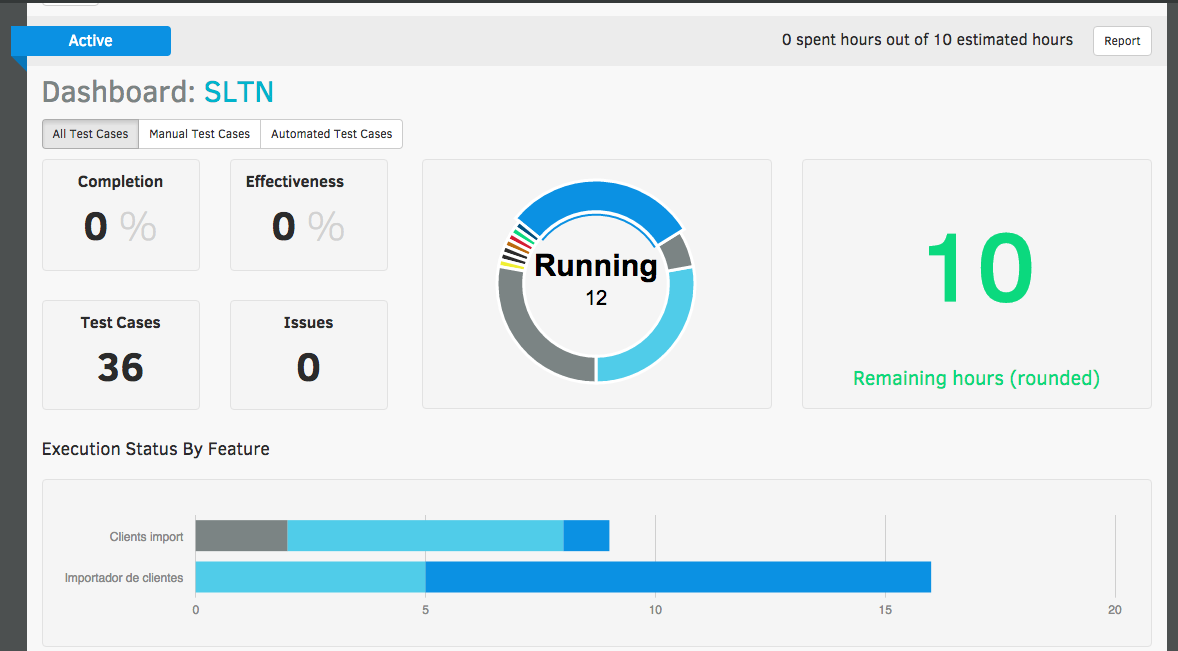Switch to Manual Test Cases tab
Screen dimensions: 1178x651
click(199, 134)
